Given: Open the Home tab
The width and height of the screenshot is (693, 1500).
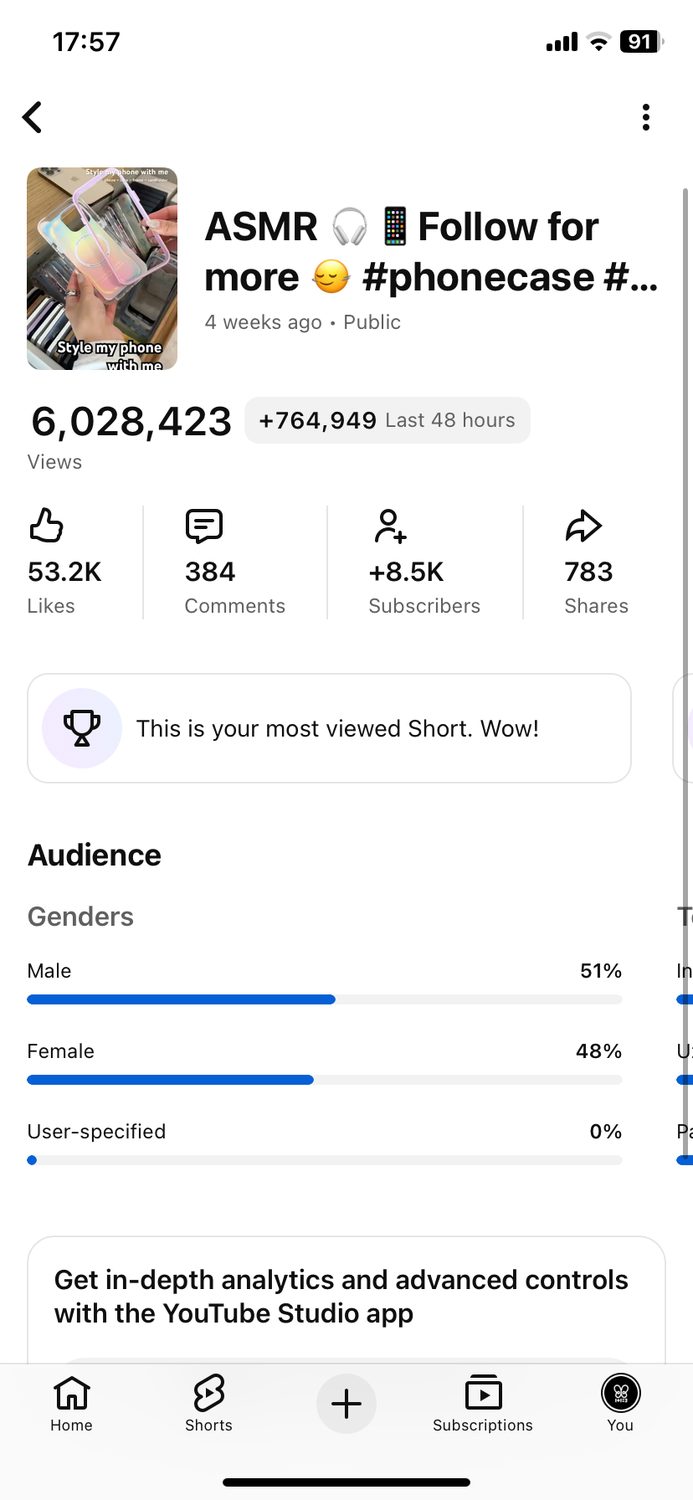Looking at the screenshot, I should pyautogui.click(x=71, y=1404).
